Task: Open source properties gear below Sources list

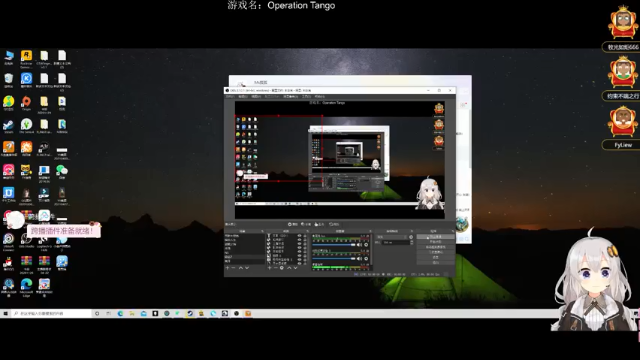Action: click(282, 268)
